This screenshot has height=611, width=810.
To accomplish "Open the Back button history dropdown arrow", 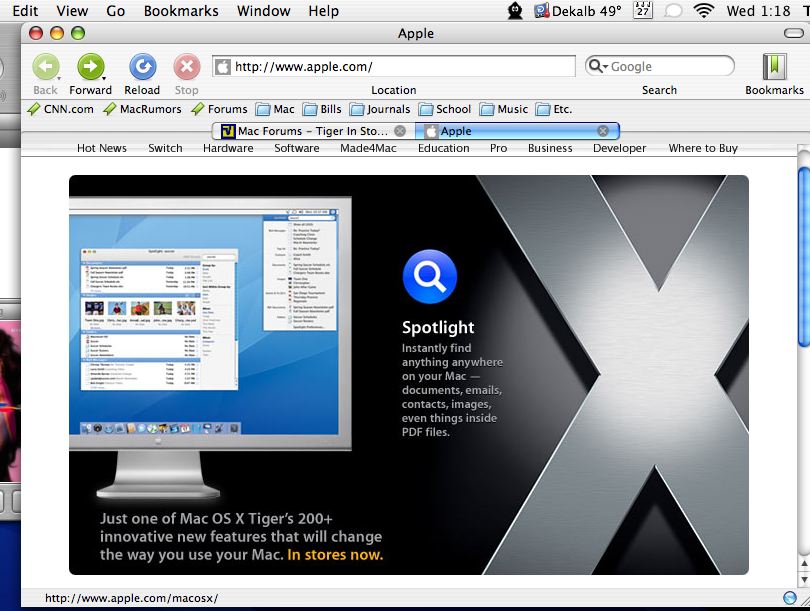I will 59,79.
